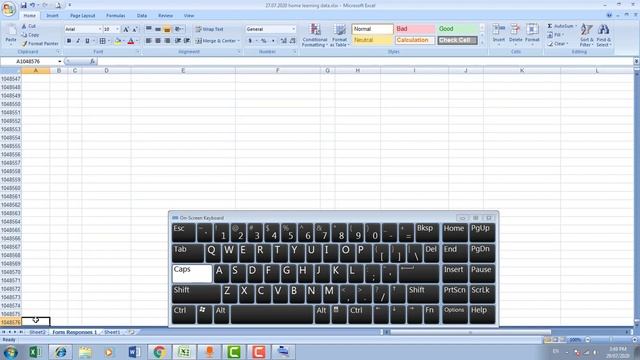
Task: Toggle bottom align for cell text
Action: pyautogui.click(x=167, y=29)
